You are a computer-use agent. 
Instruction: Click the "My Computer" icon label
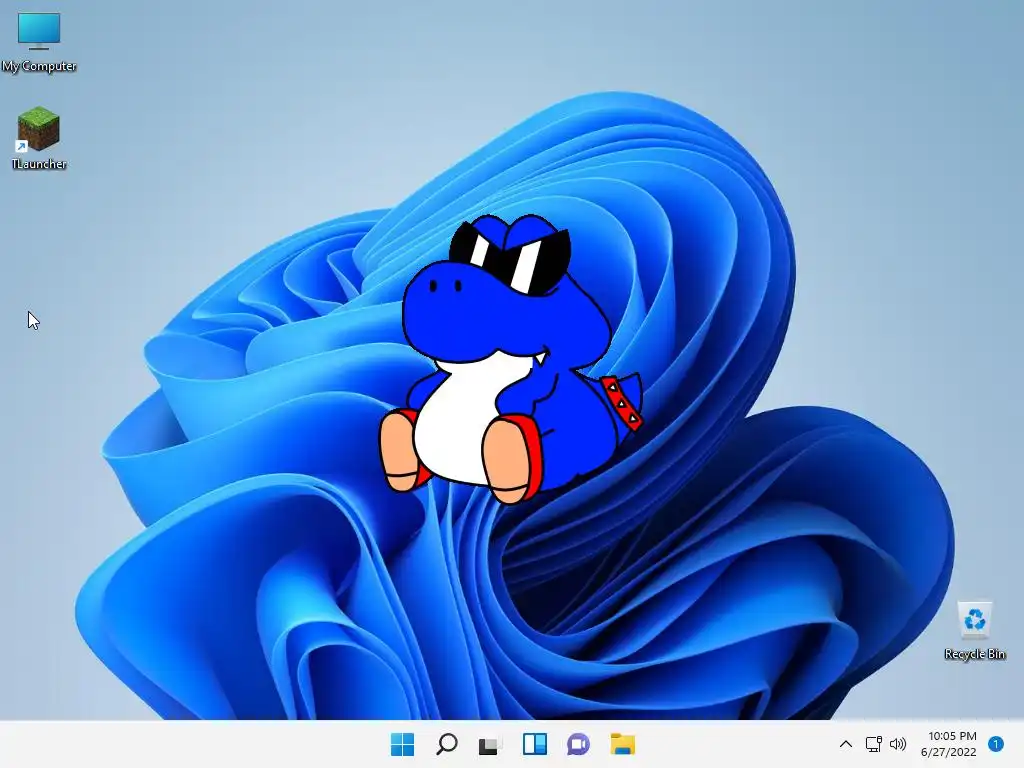click(x=39, y=66)
